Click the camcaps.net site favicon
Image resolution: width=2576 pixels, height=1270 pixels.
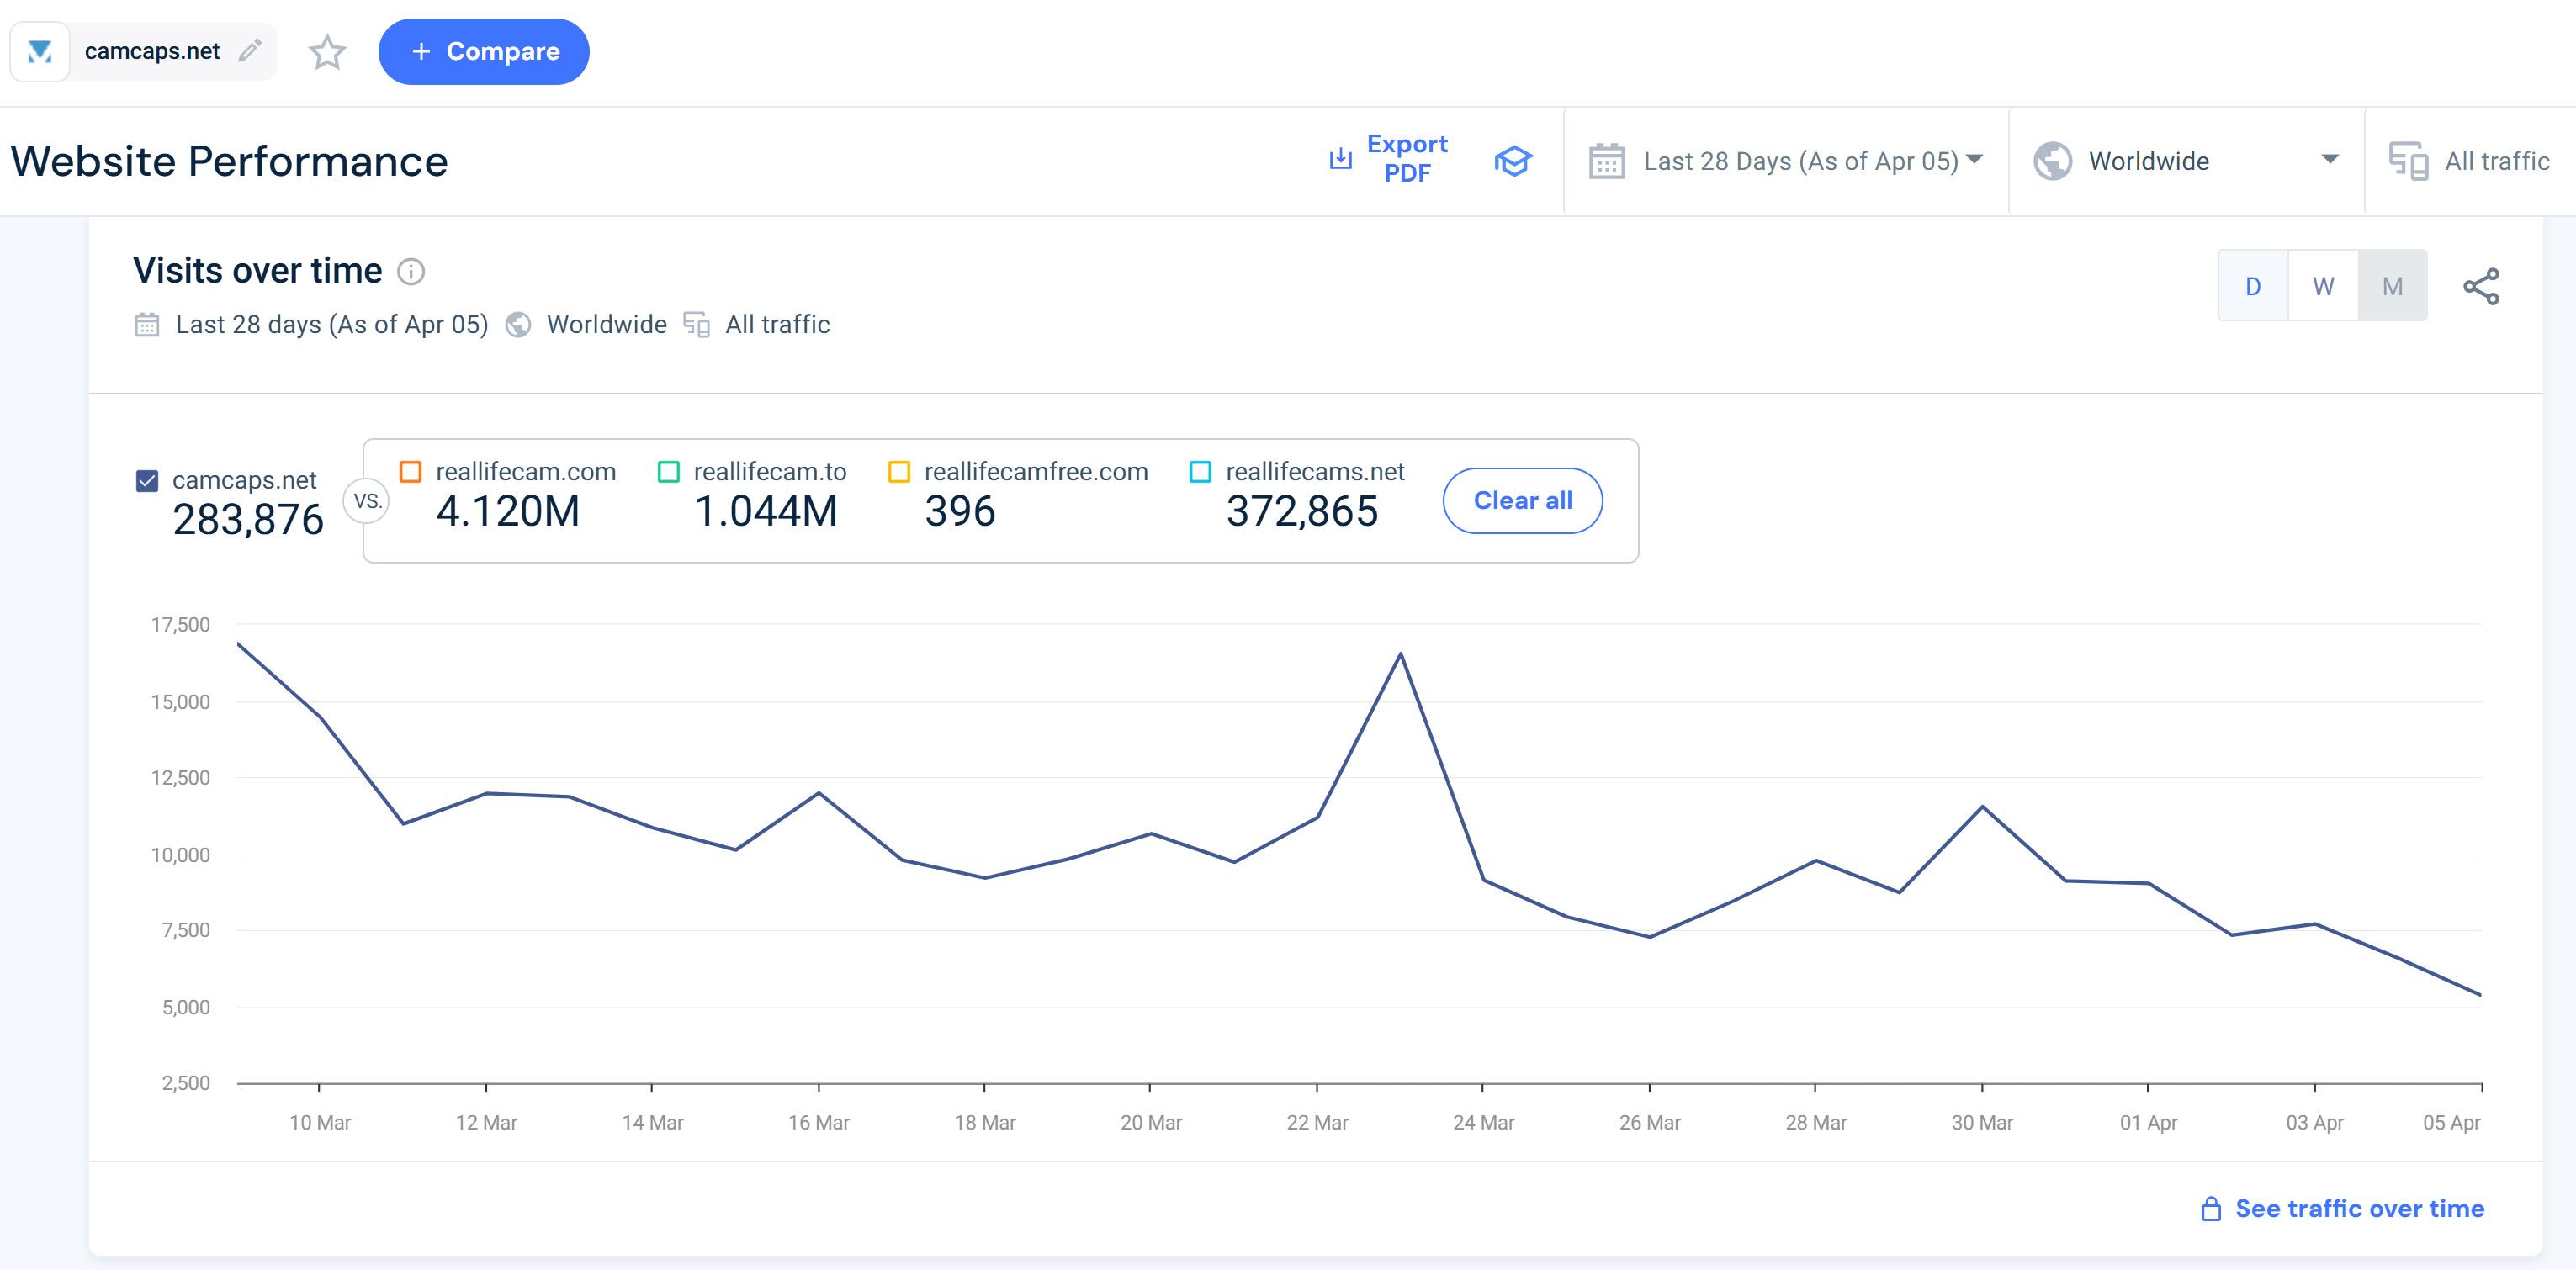[40, 51]
